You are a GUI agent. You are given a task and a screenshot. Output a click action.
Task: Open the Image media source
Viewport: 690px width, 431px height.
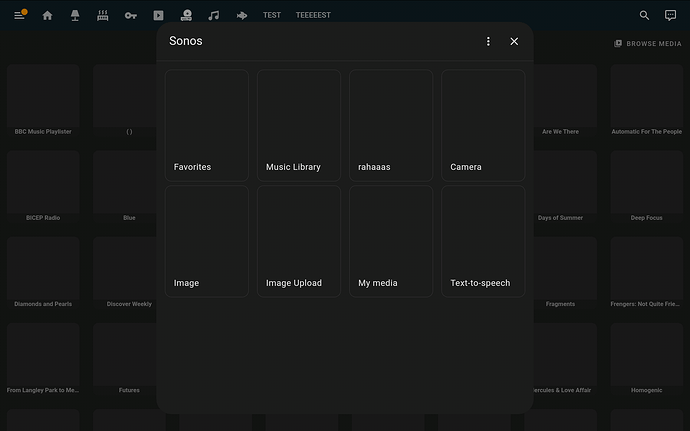pos(207,241)
